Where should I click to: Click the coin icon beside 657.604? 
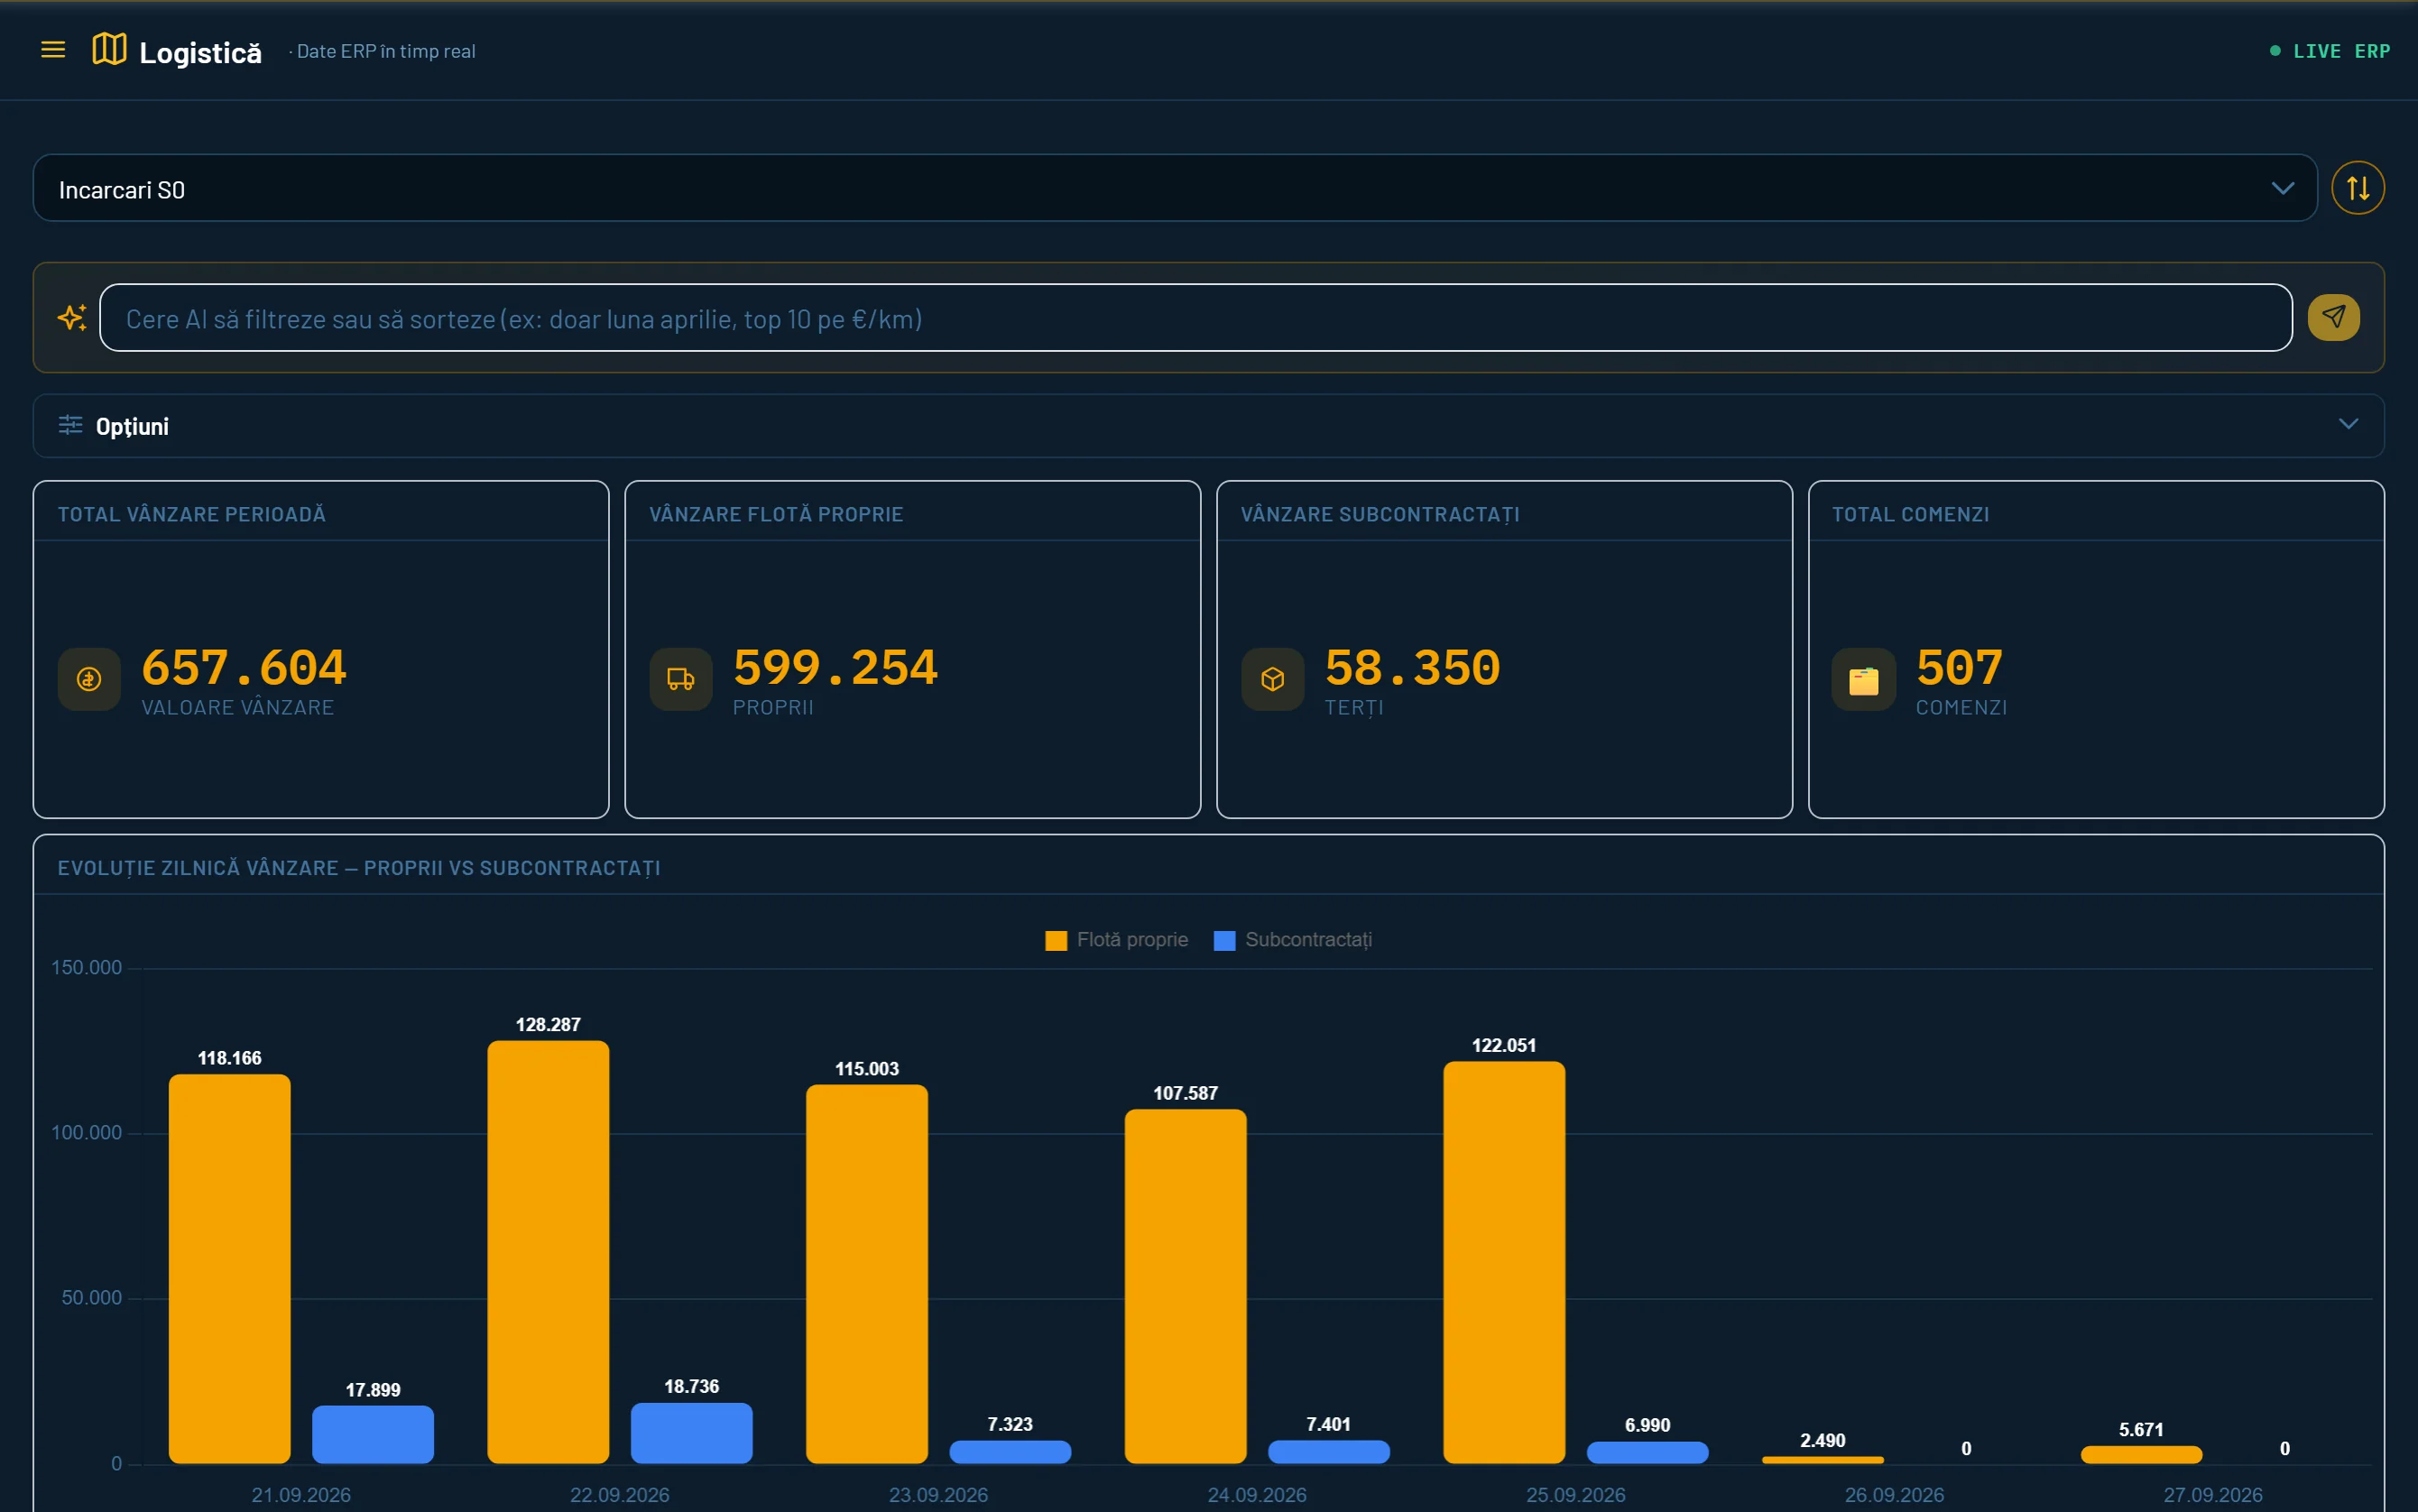point(89,679)
